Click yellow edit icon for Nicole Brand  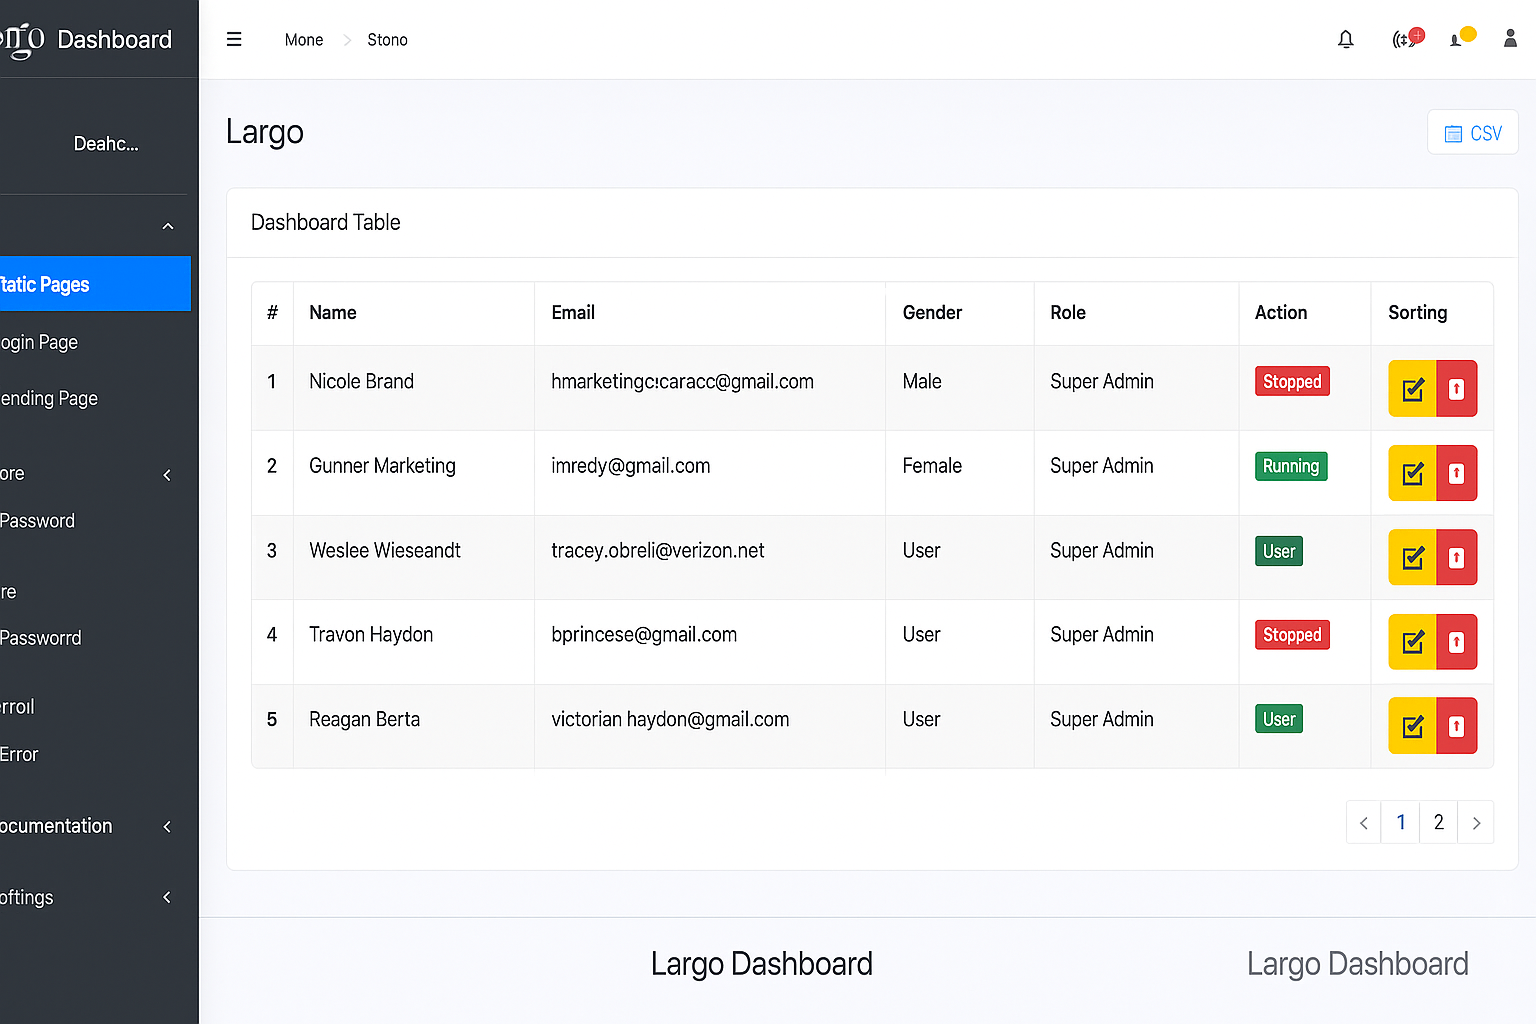(1412, 389)
